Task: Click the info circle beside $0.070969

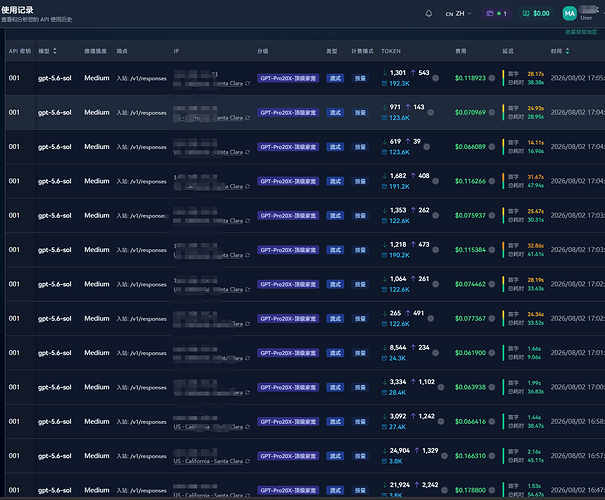Action: click(492, 113)
